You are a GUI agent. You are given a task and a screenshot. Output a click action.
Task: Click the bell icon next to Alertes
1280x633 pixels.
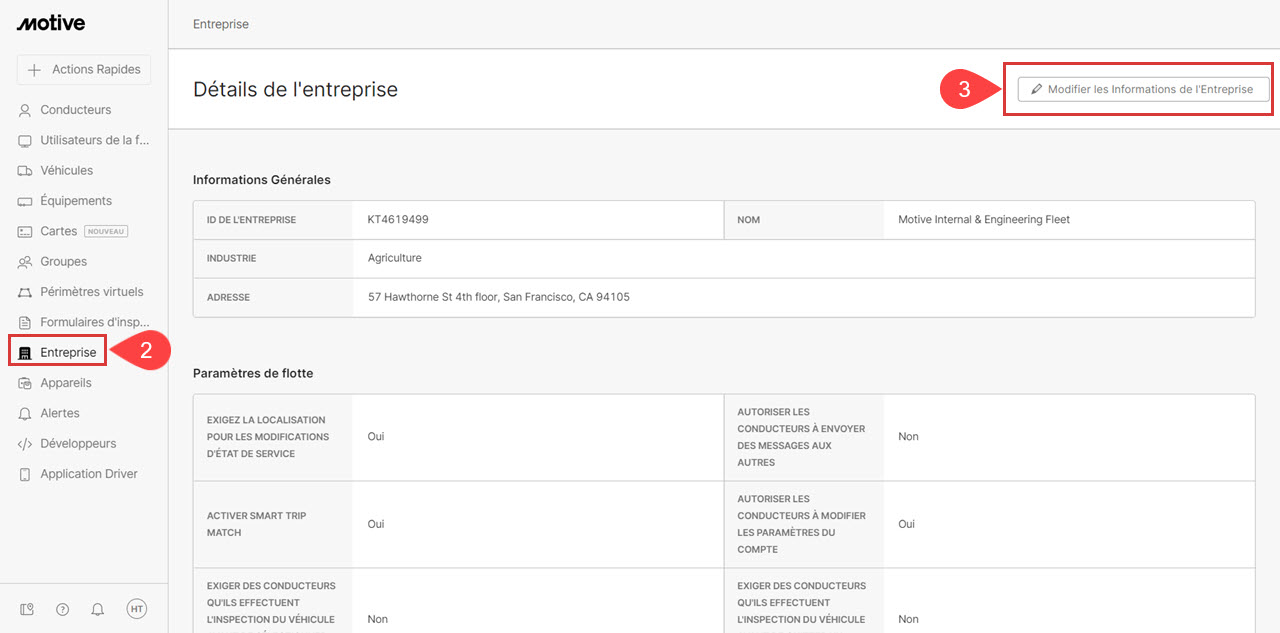click(x=25, y=413)
